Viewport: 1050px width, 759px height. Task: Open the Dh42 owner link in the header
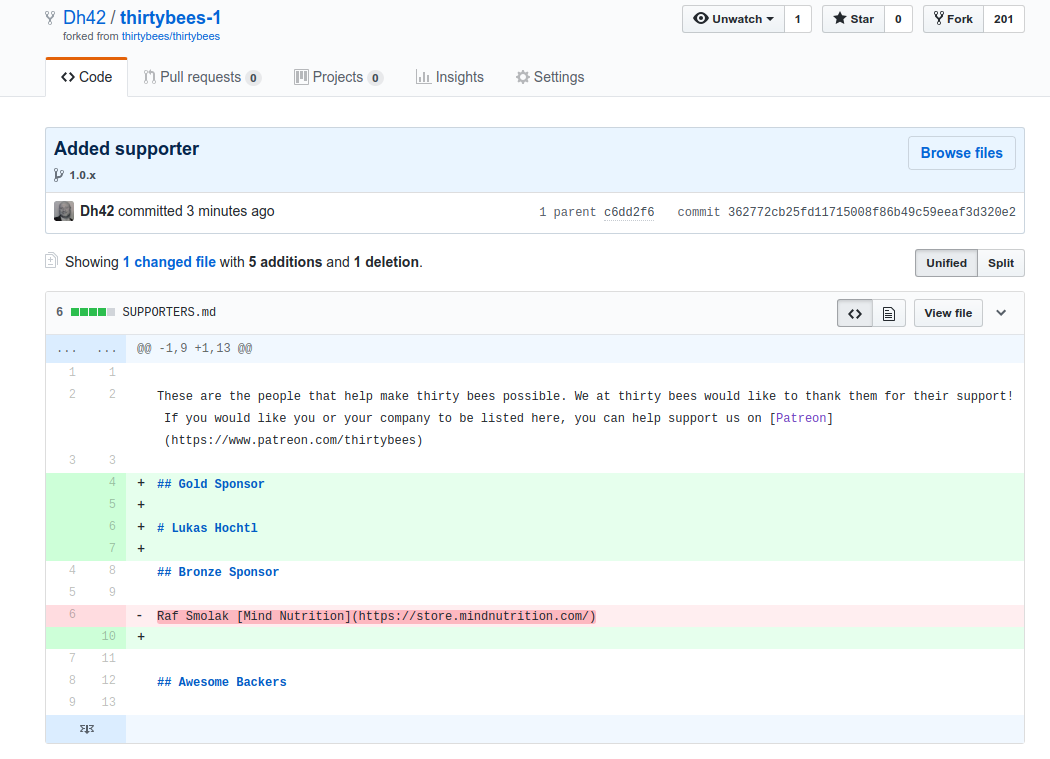pos(84,17)
